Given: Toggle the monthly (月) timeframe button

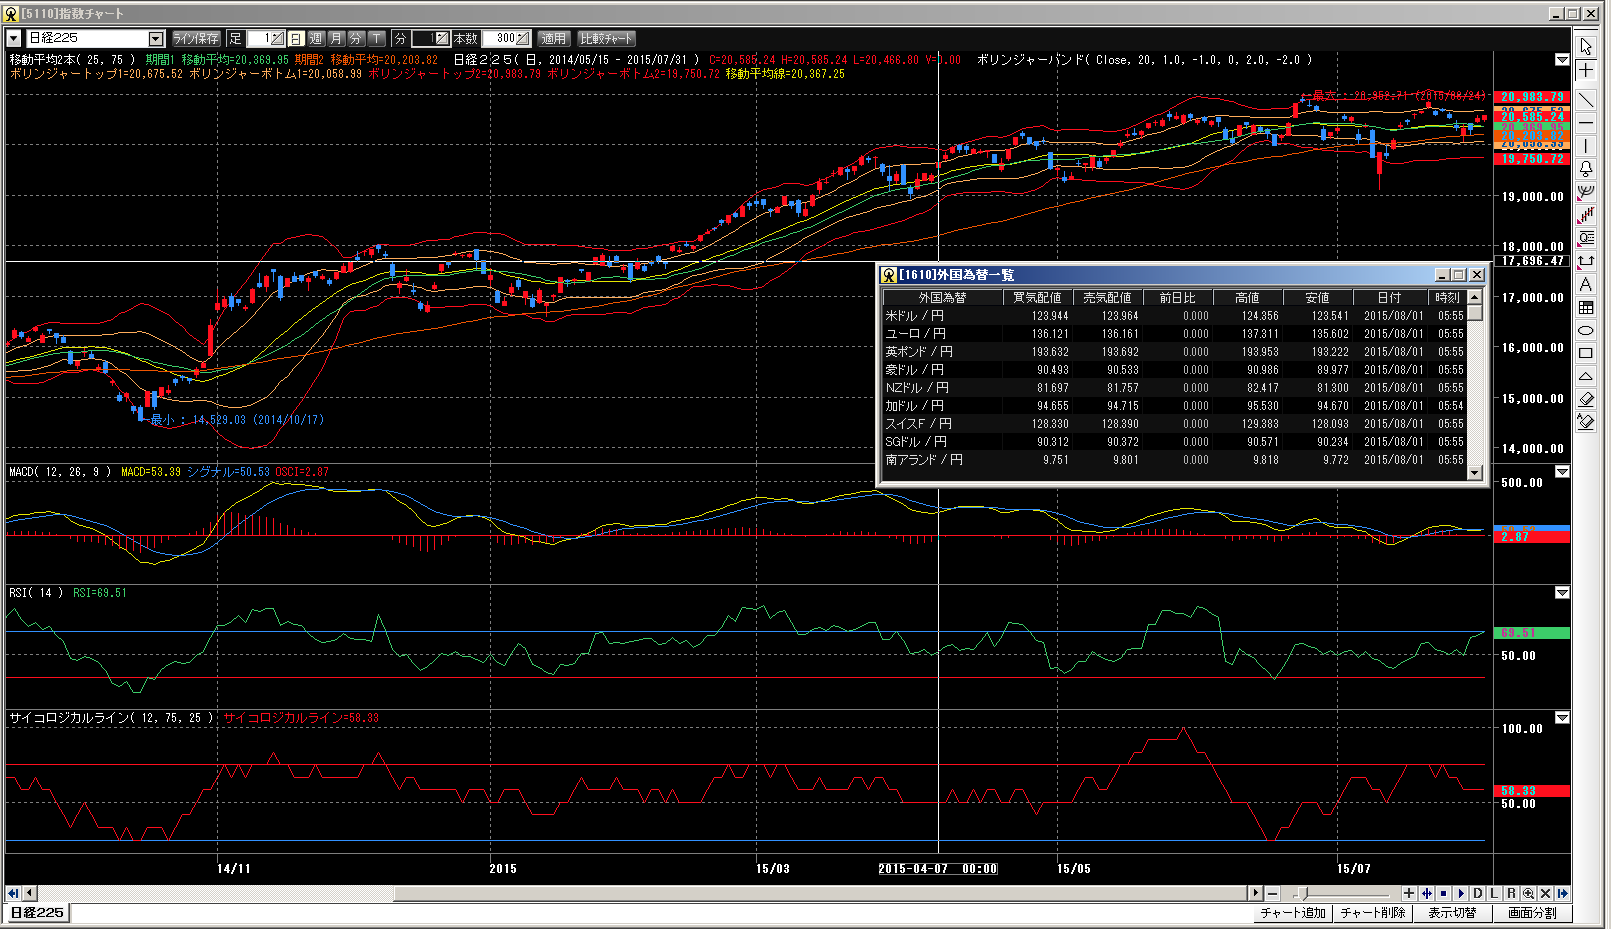Looking at the screenshot, I should pyautogui.click(x=336, y=39).
